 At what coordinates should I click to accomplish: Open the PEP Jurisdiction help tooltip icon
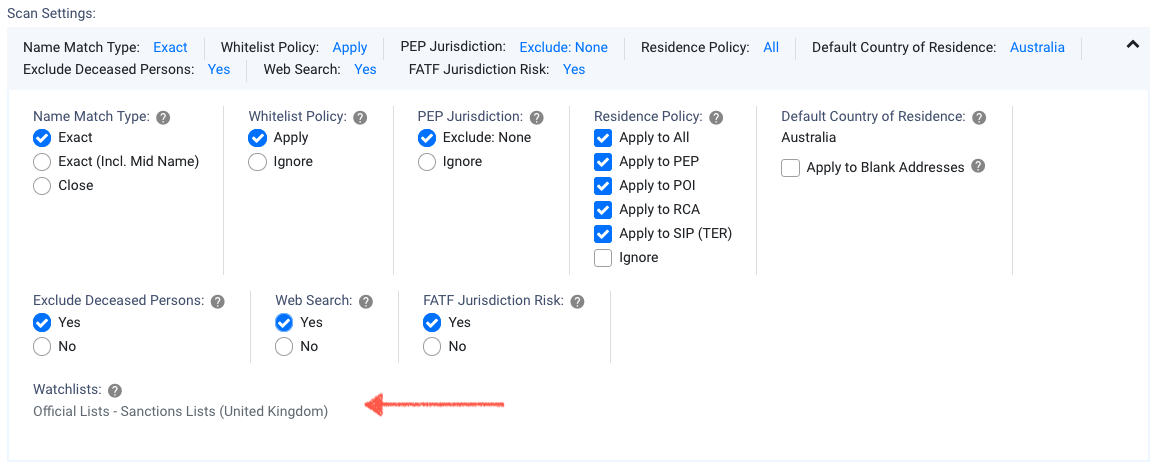(x=537, y=117)
